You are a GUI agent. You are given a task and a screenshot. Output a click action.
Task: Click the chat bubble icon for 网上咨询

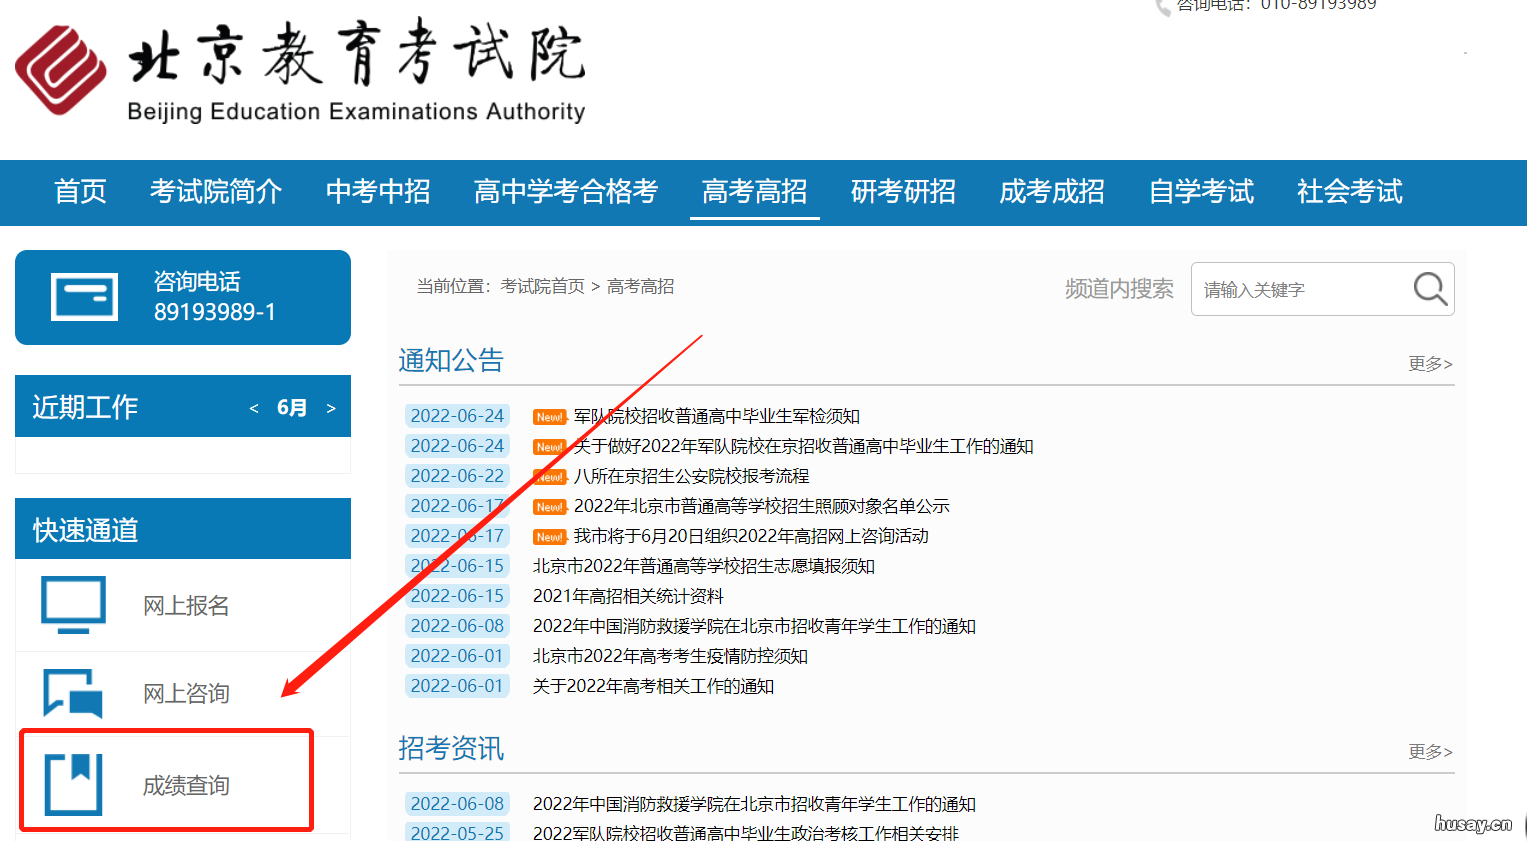pyautogui.click(x=73, y=692)
